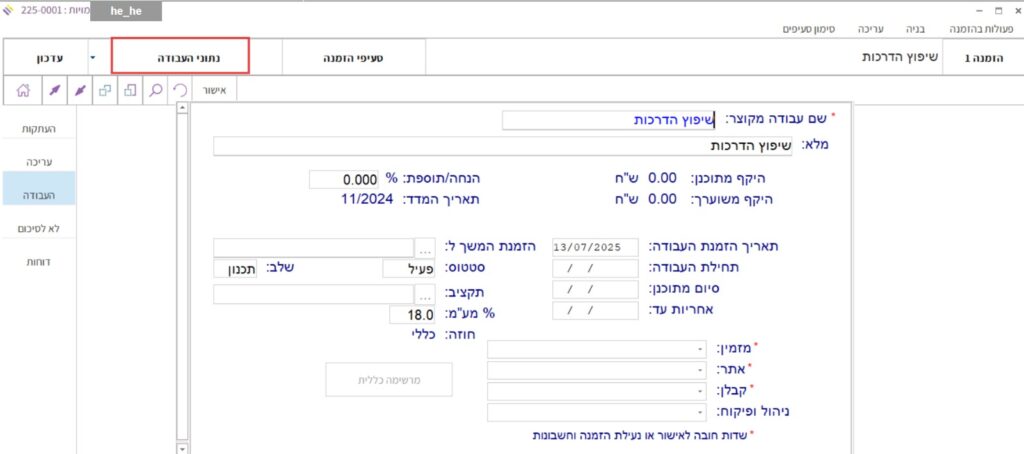This screenshot has width=1024, height=454.
Task: Click the ellipsis browse button beside תקציב
Action: (x=426, y=294)
